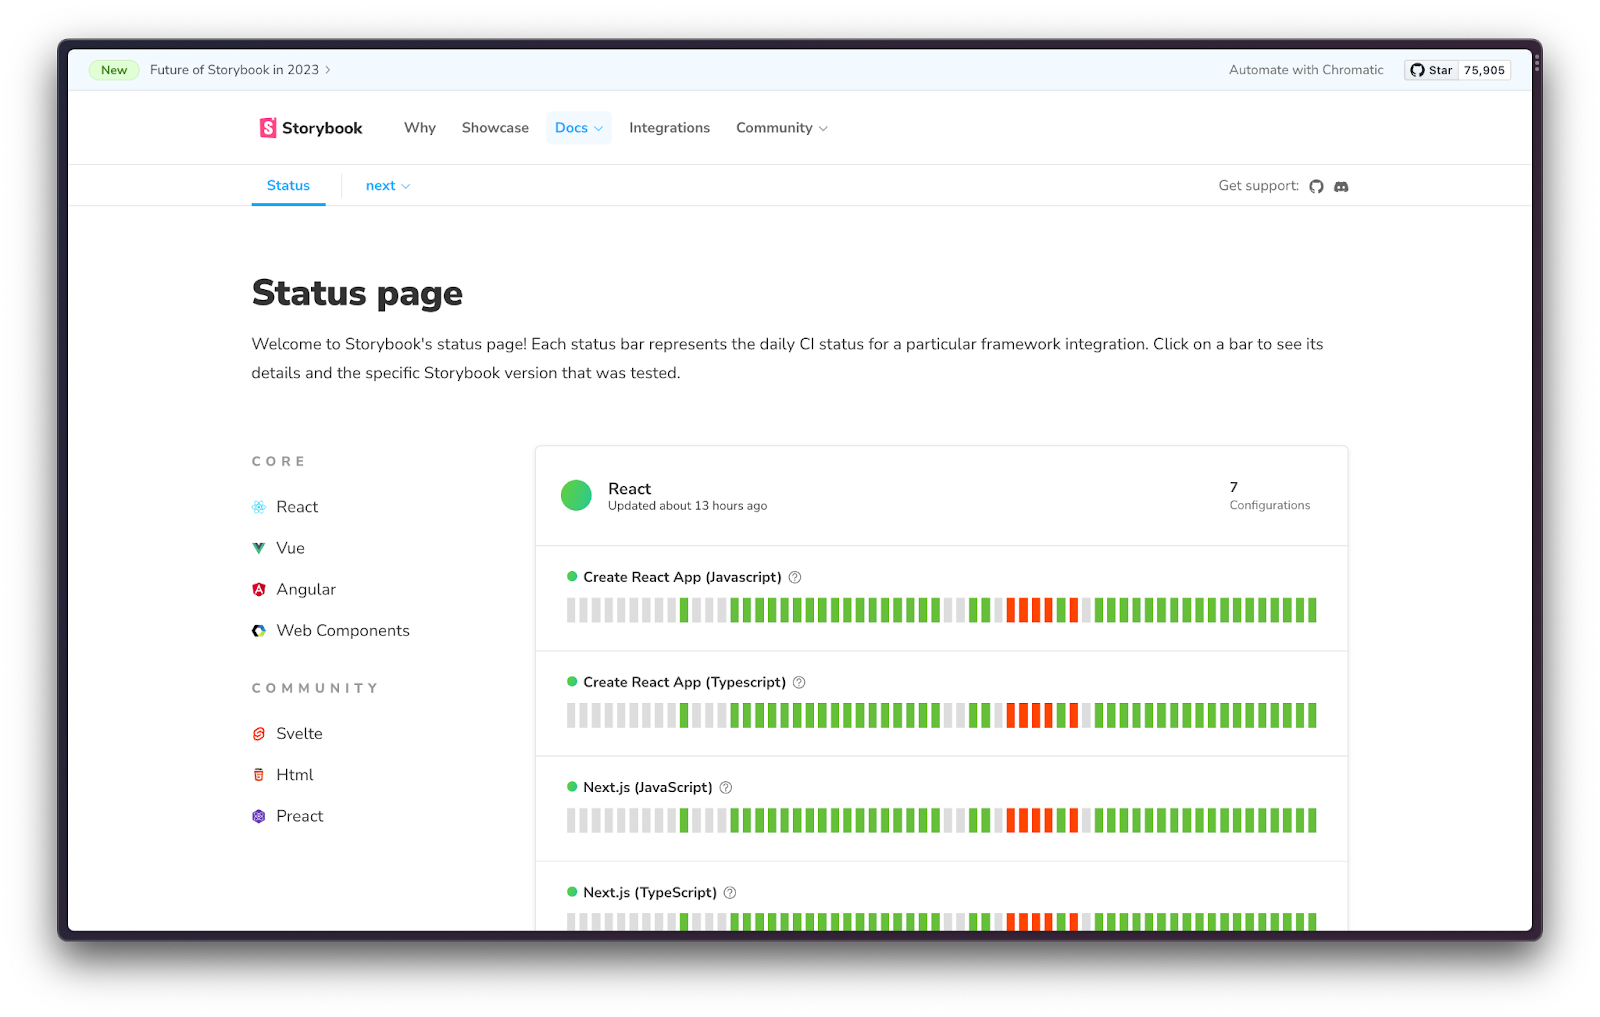Click the Html icon in sidebar
This screenshot has height=1017, width=1600.
tap(259, 775)
